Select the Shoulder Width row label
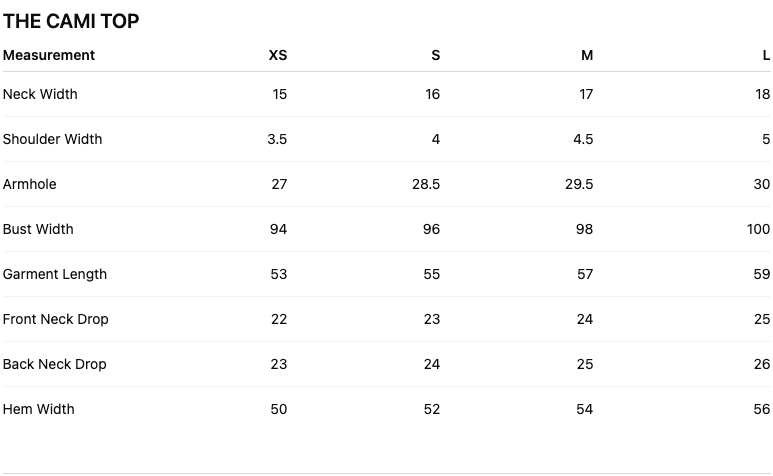 (x=52, y=139)
